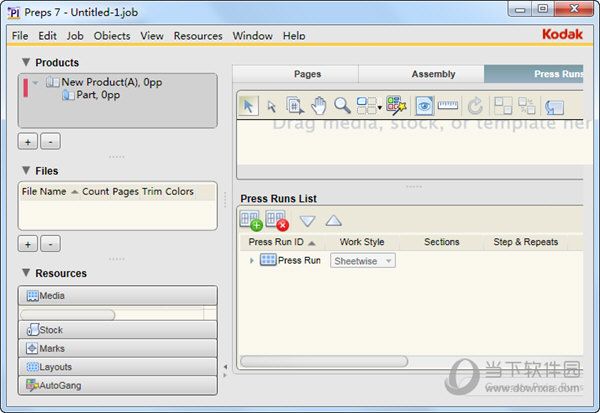The width and height of the screenshot is (600, 413).
Task: Open the Layouts resources bar
Action: [117, 367]
